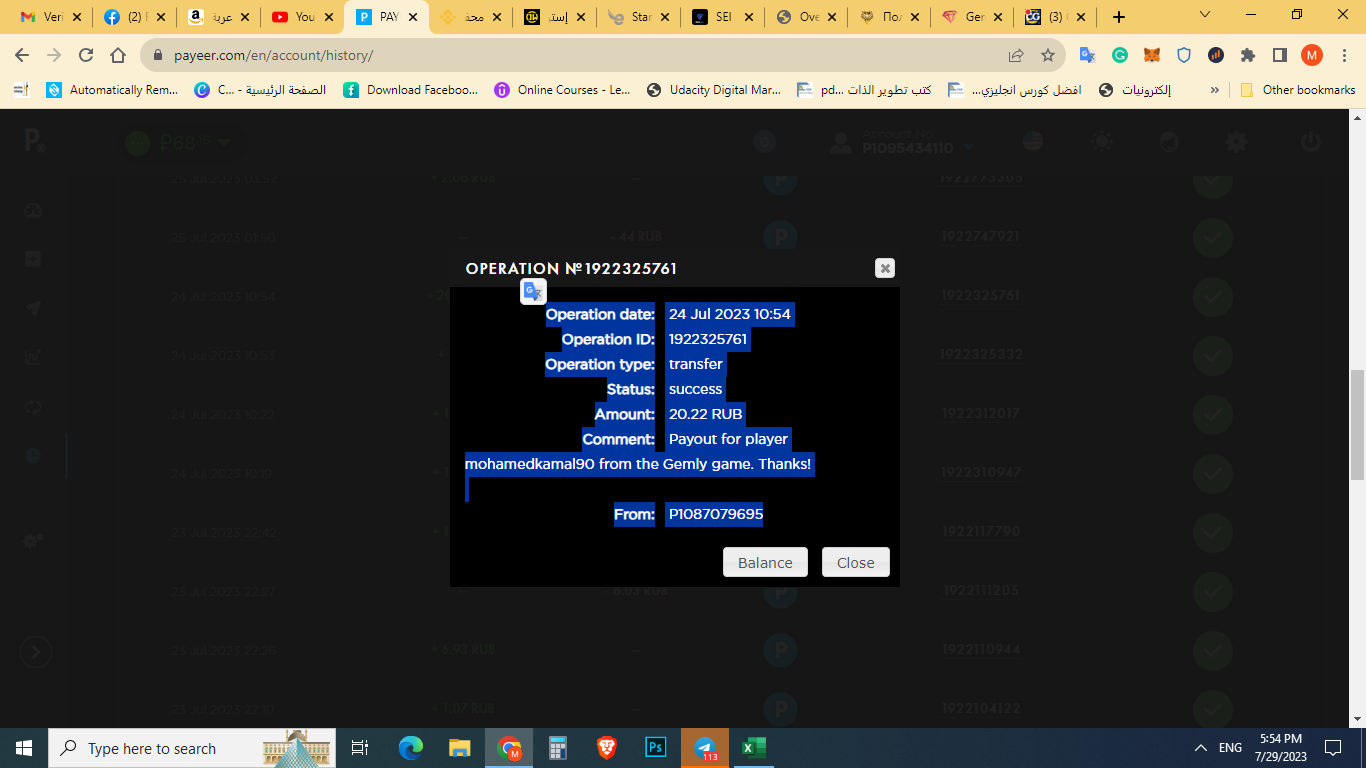Switch to the Gmail tab
The image size is (1366, 768).
click(50, 17)
